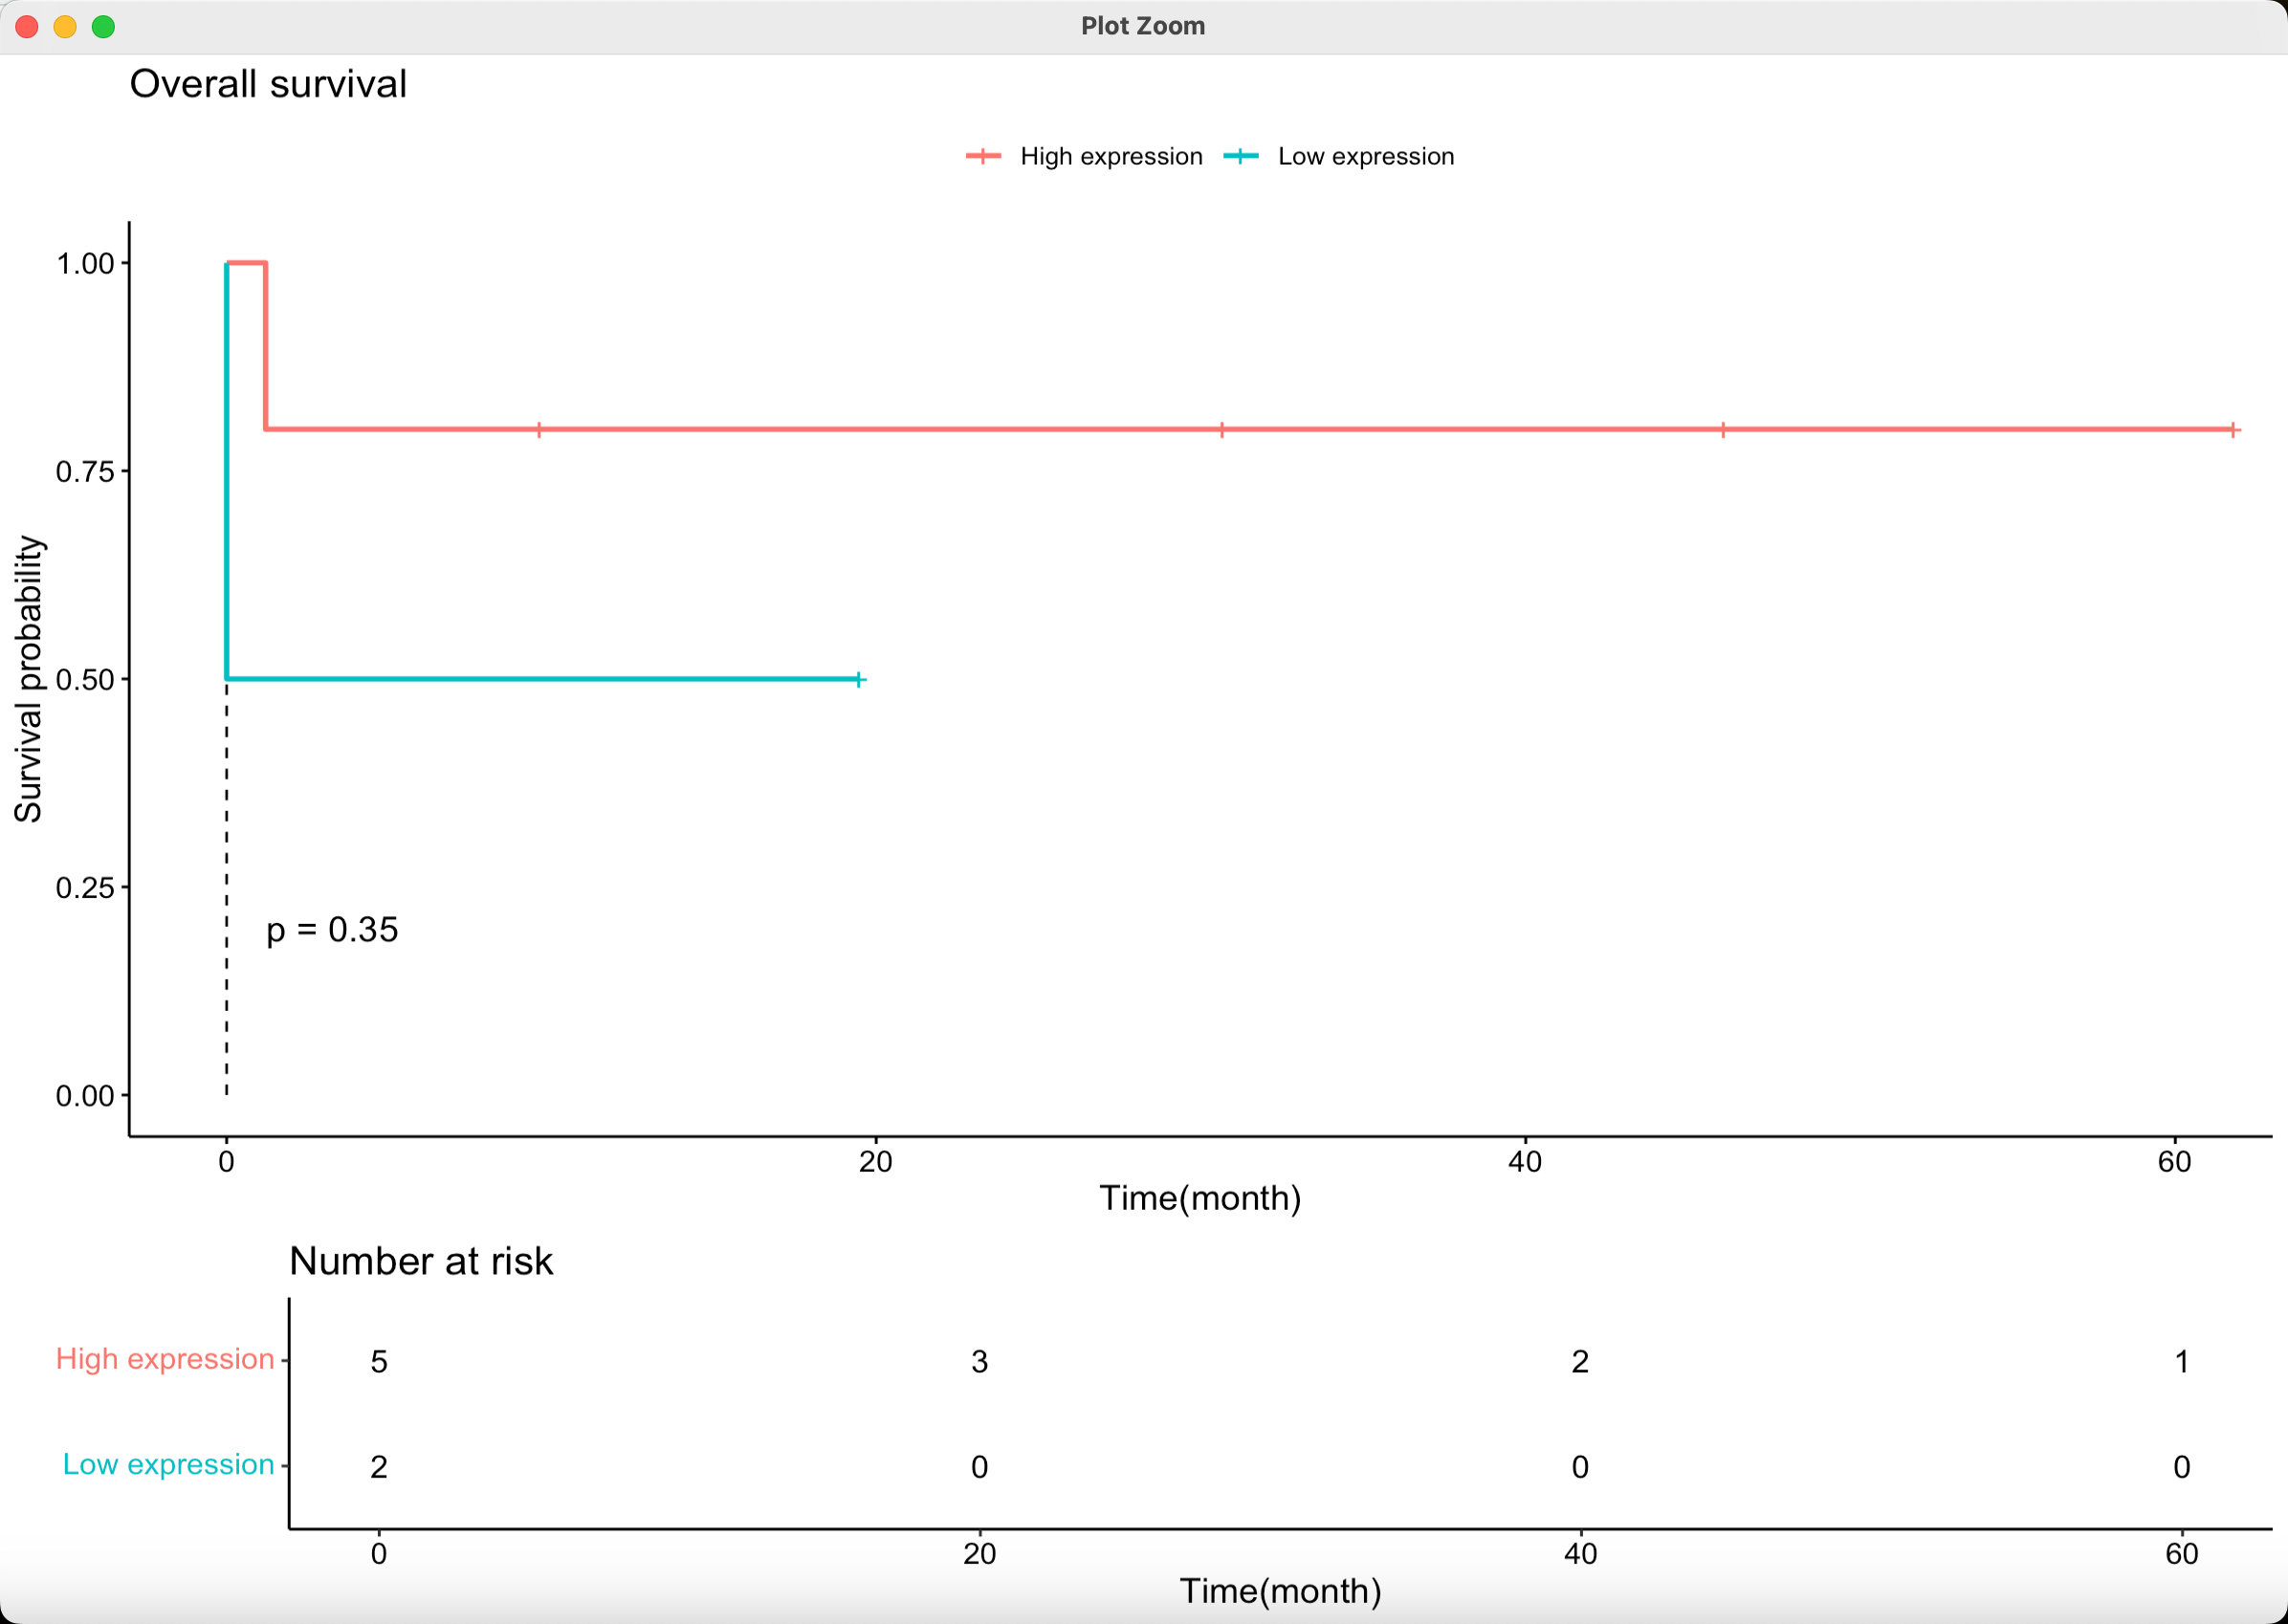Click the Low expression legend marker
Image resolution: width=2288 pixels, height=1624 pixels.
1240,156
